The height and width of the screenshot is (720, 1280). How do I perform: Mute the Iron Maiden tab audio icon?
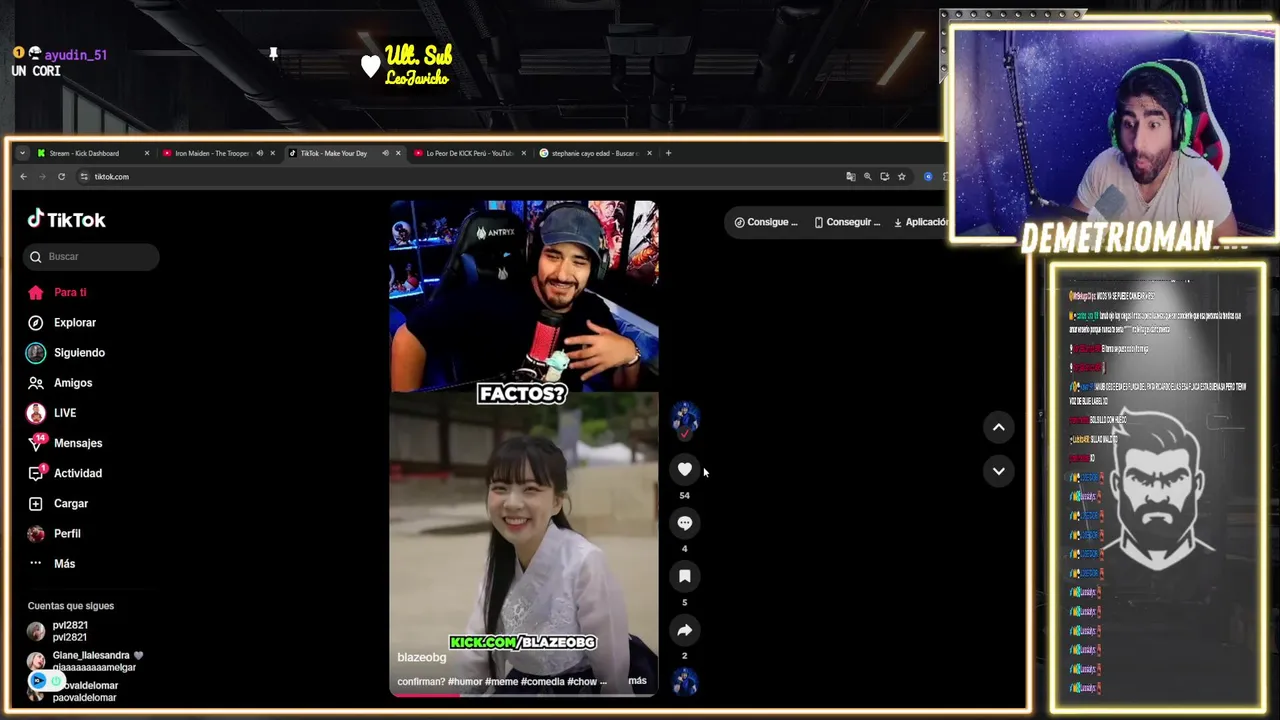tap(259, 153)
